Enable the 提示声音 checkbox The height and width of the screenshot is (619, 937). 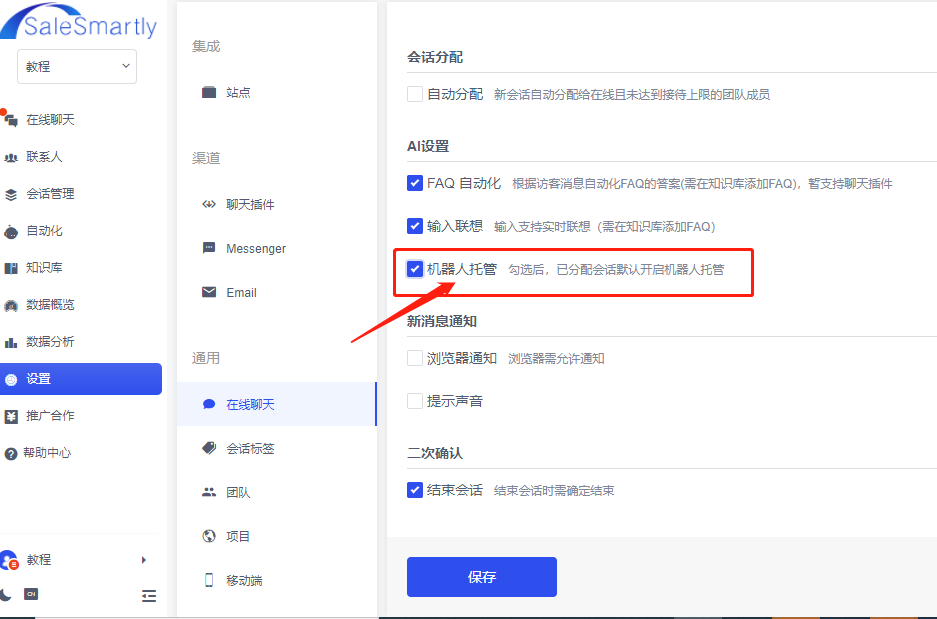point(415,401)
